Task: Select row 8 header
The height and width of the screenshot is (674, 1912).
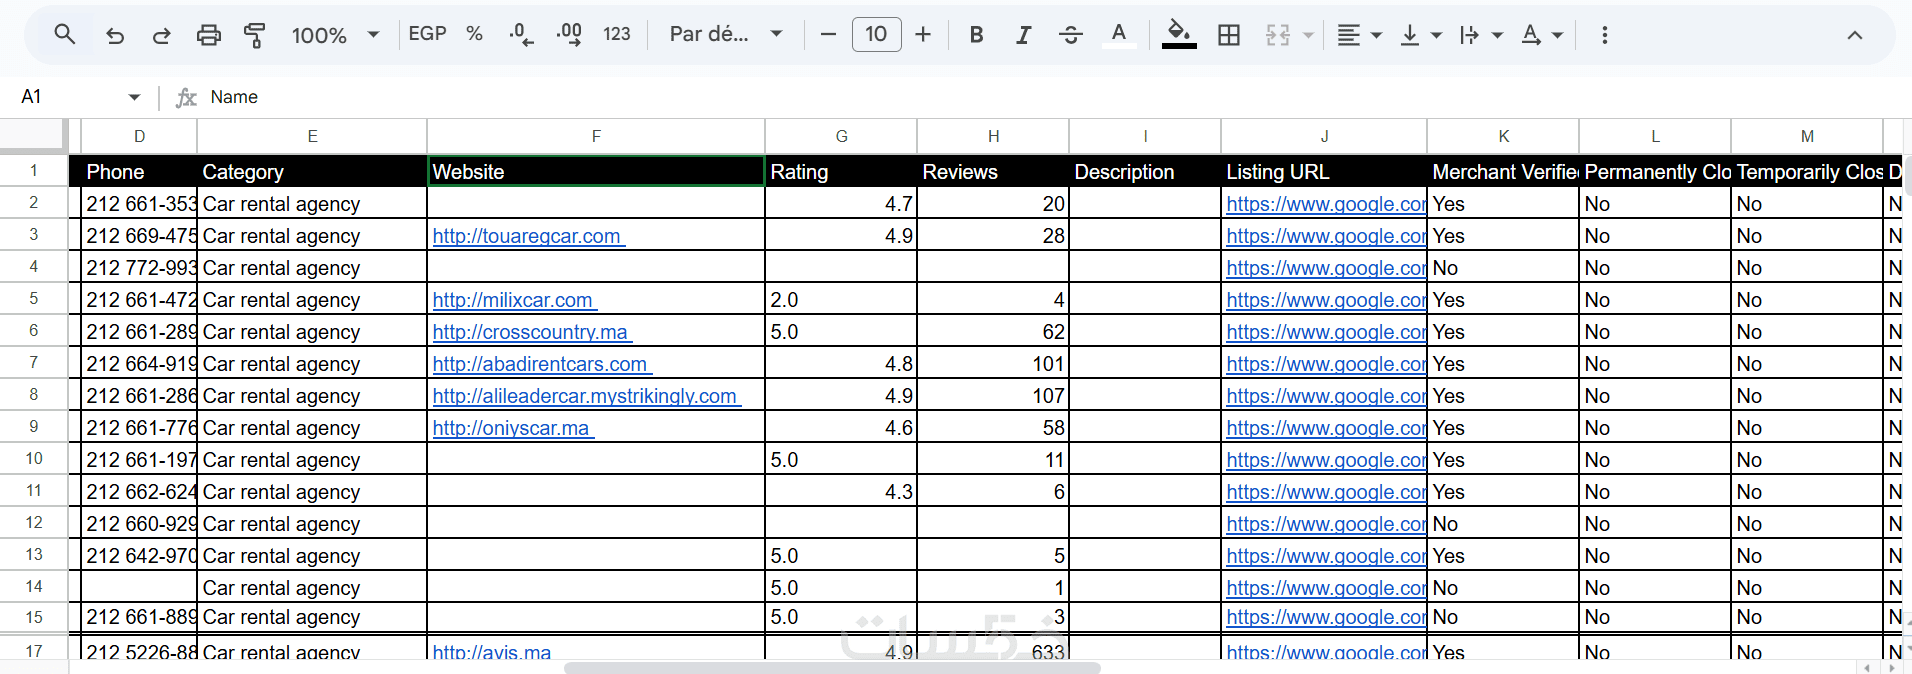Action: click(34, 395)
